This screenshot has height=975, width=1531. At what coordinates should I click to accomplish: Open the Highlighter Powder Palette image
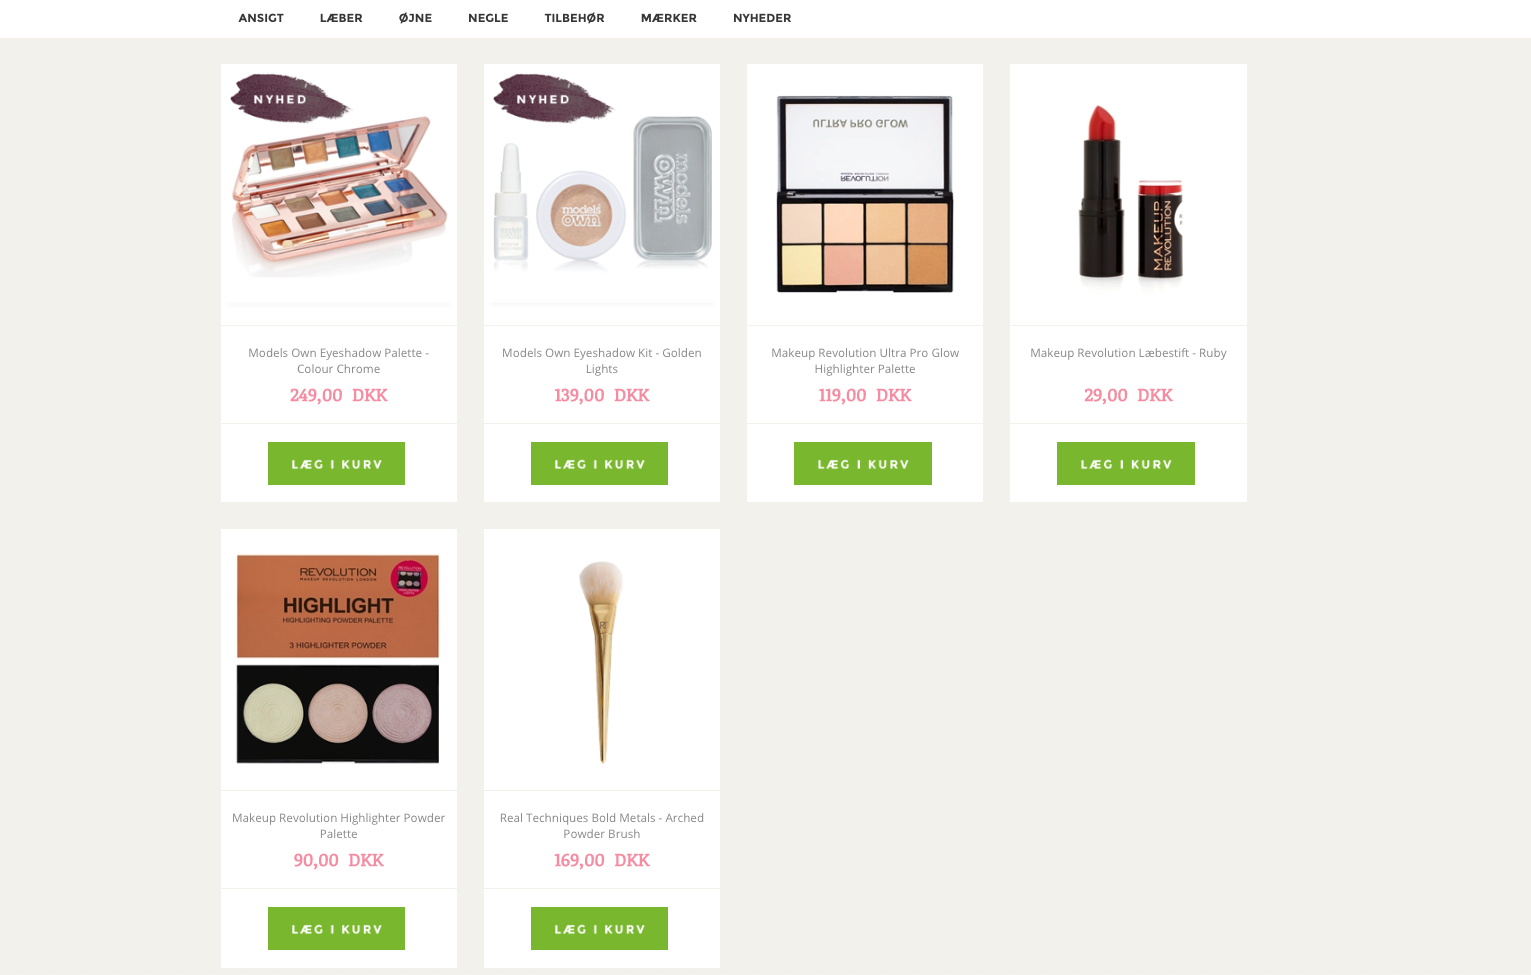339,659
